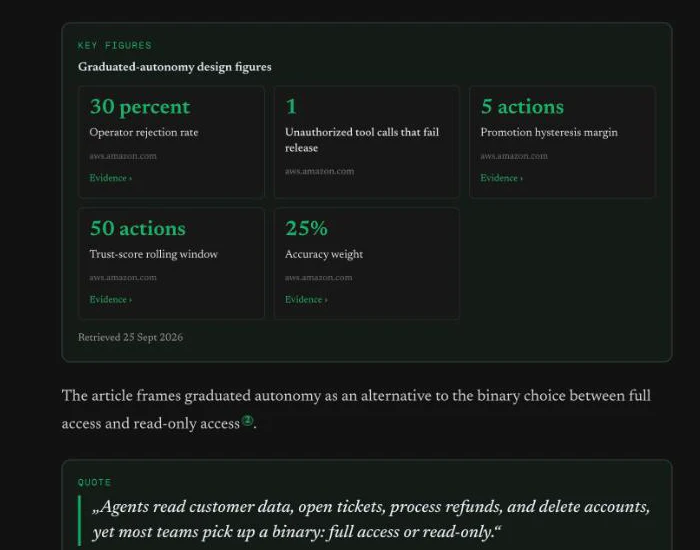Open citation 2 footnote marker
This screenshot has width=700, height=550.
[x=248, y=420]
